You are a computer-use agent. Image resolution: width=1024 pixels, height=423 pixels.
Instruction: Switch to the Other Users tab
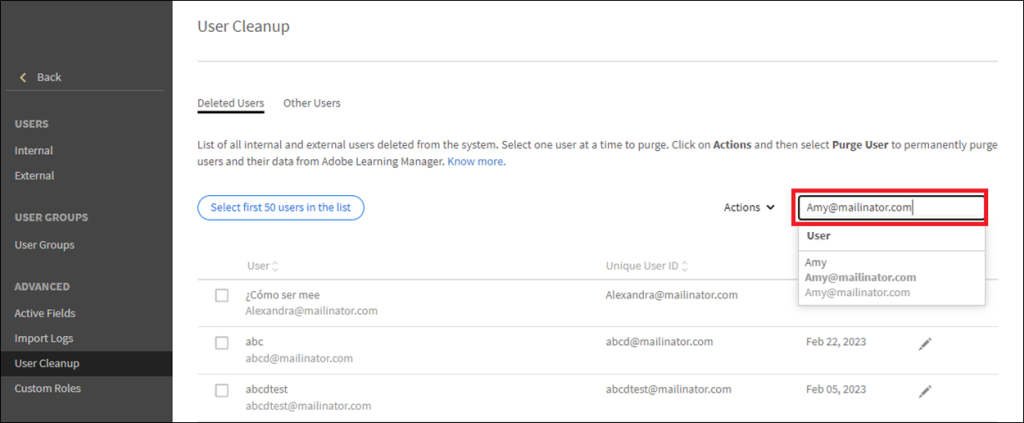click(x=312, y=103)
